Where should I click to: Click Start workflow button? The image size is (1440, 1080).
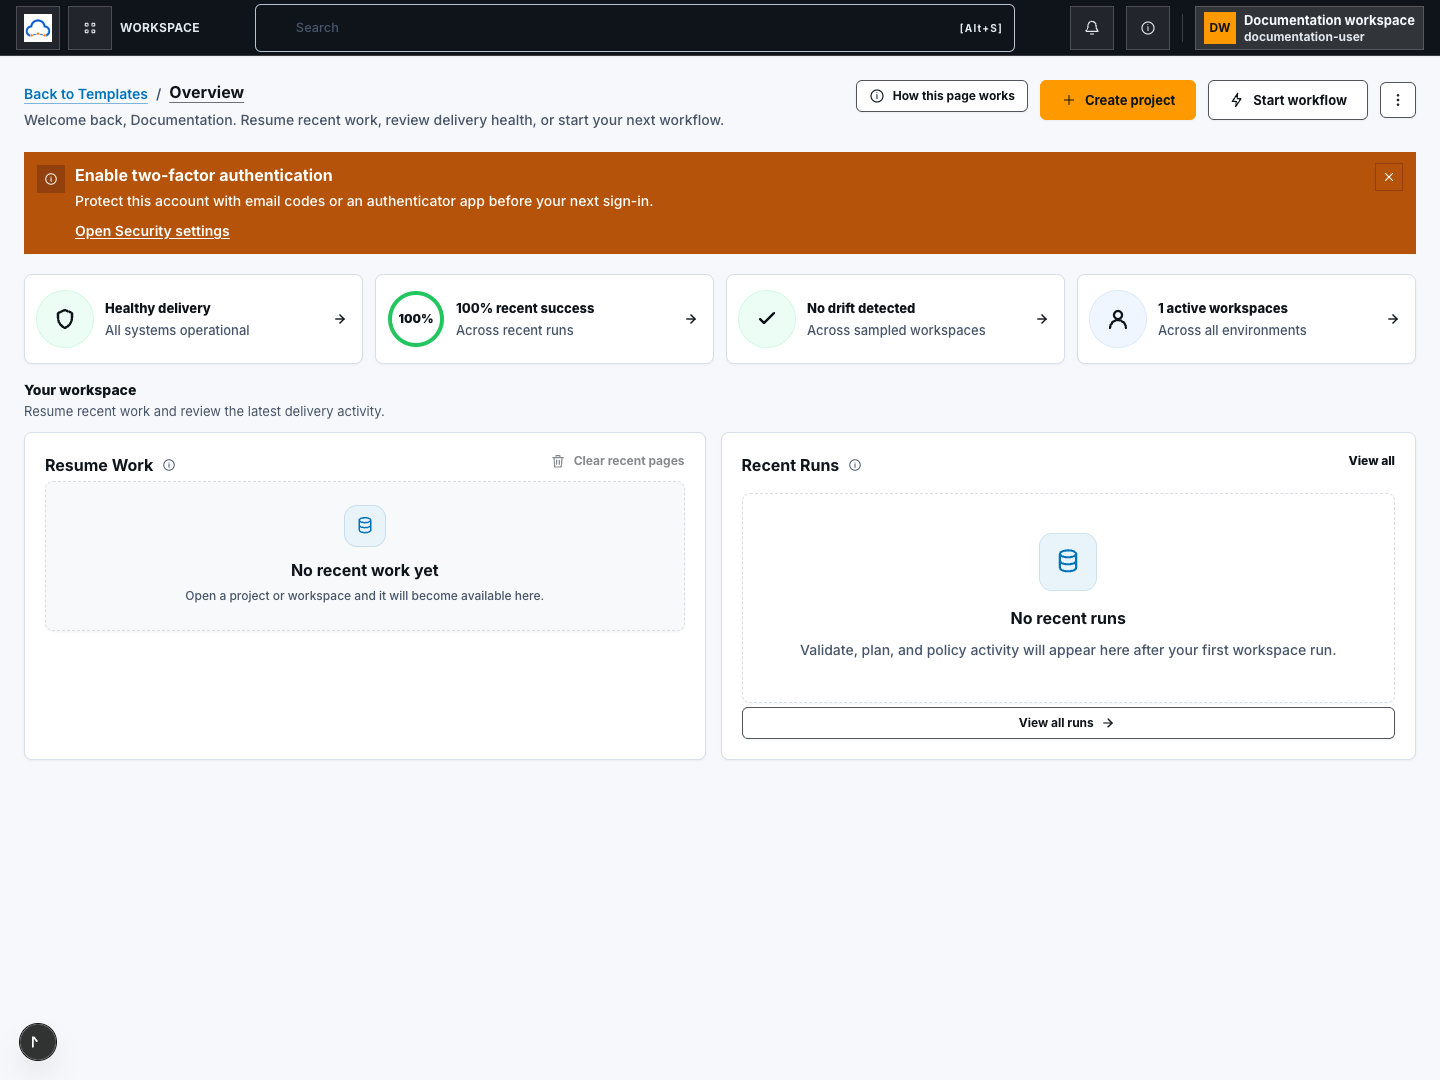(x=1288, y=100)
